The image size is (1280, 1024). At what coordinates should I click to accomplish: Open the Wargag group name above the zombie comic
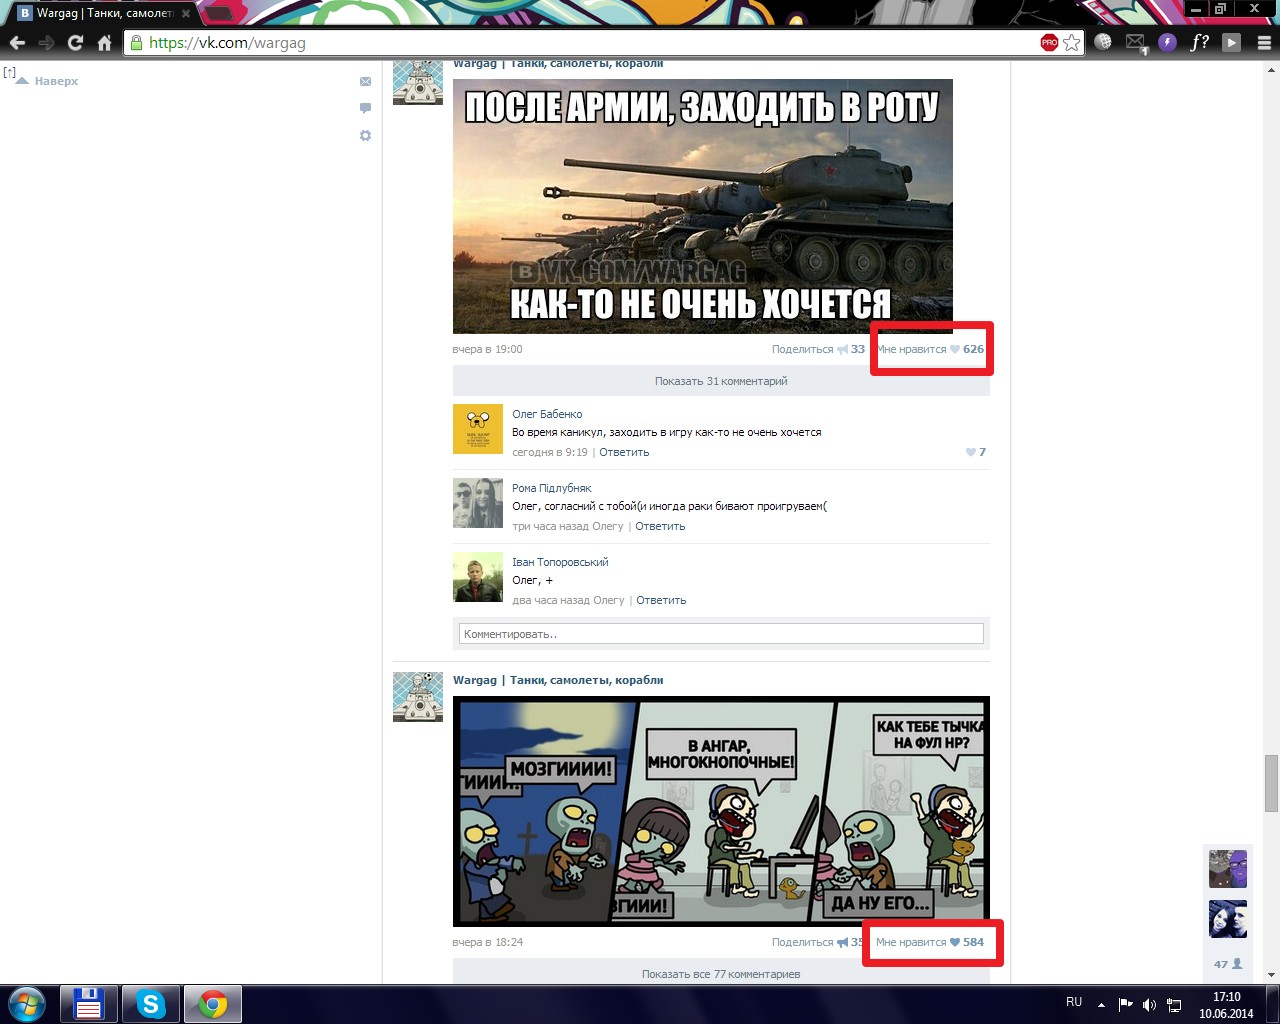(558, 680)
